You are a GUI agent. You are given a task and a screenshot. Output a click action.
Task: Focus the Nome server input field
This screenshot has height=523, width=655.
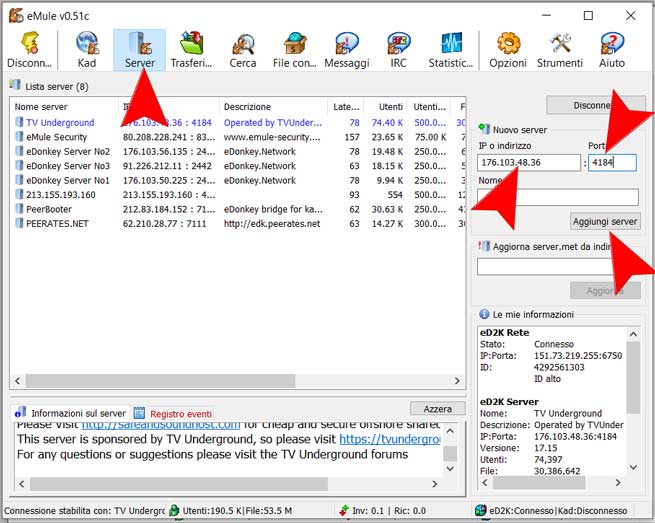(x=558, y=197)
